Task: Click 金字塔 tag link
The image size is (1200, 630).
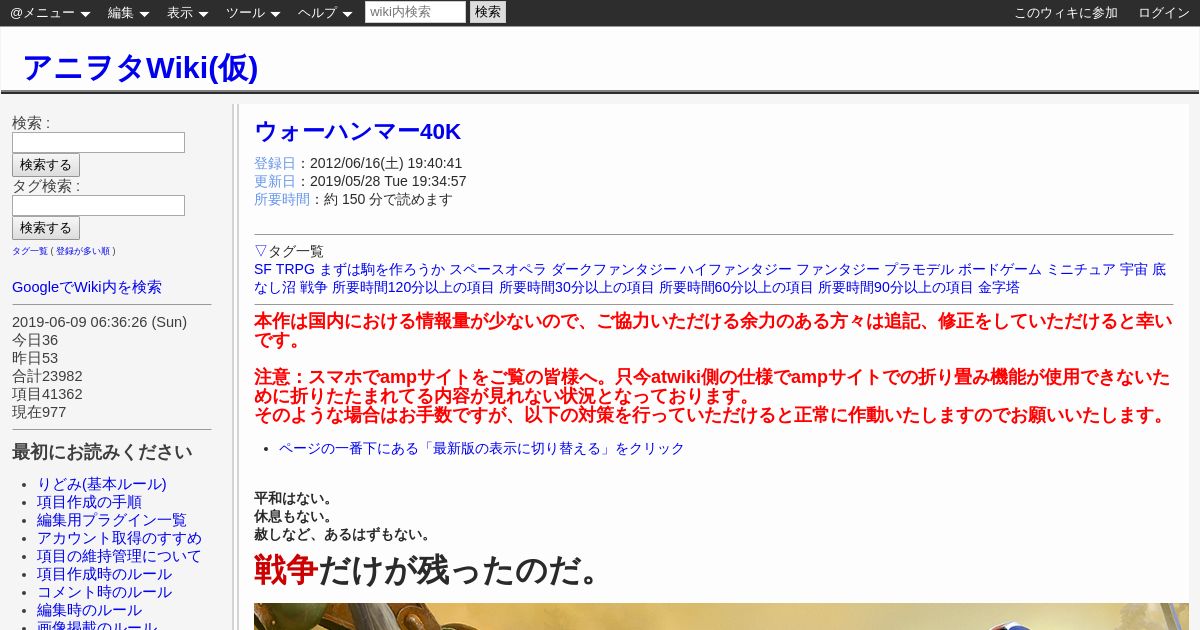Action: pos(999,287)
